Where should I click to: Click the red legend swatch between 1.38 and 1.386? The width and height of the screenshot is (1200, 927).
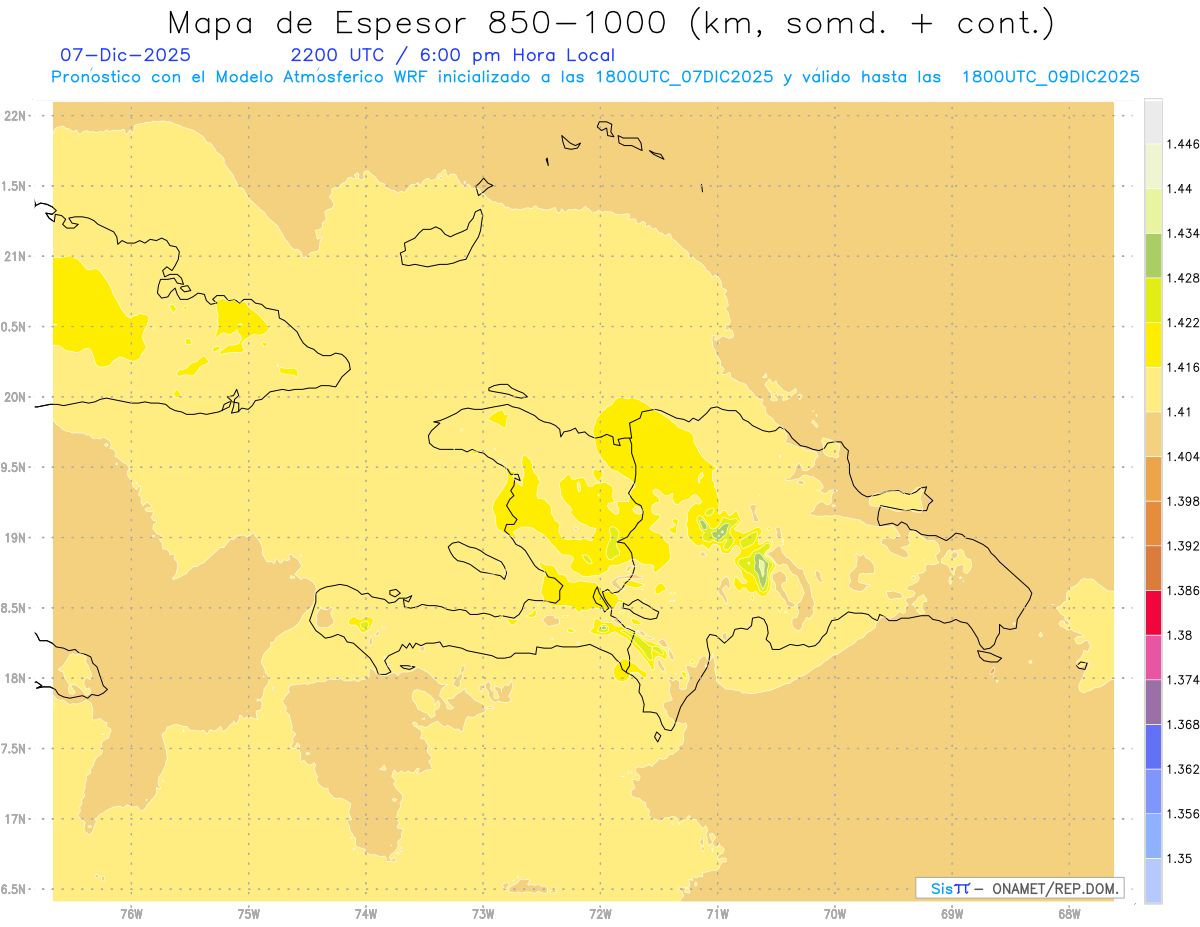(x=1153, y=613)
